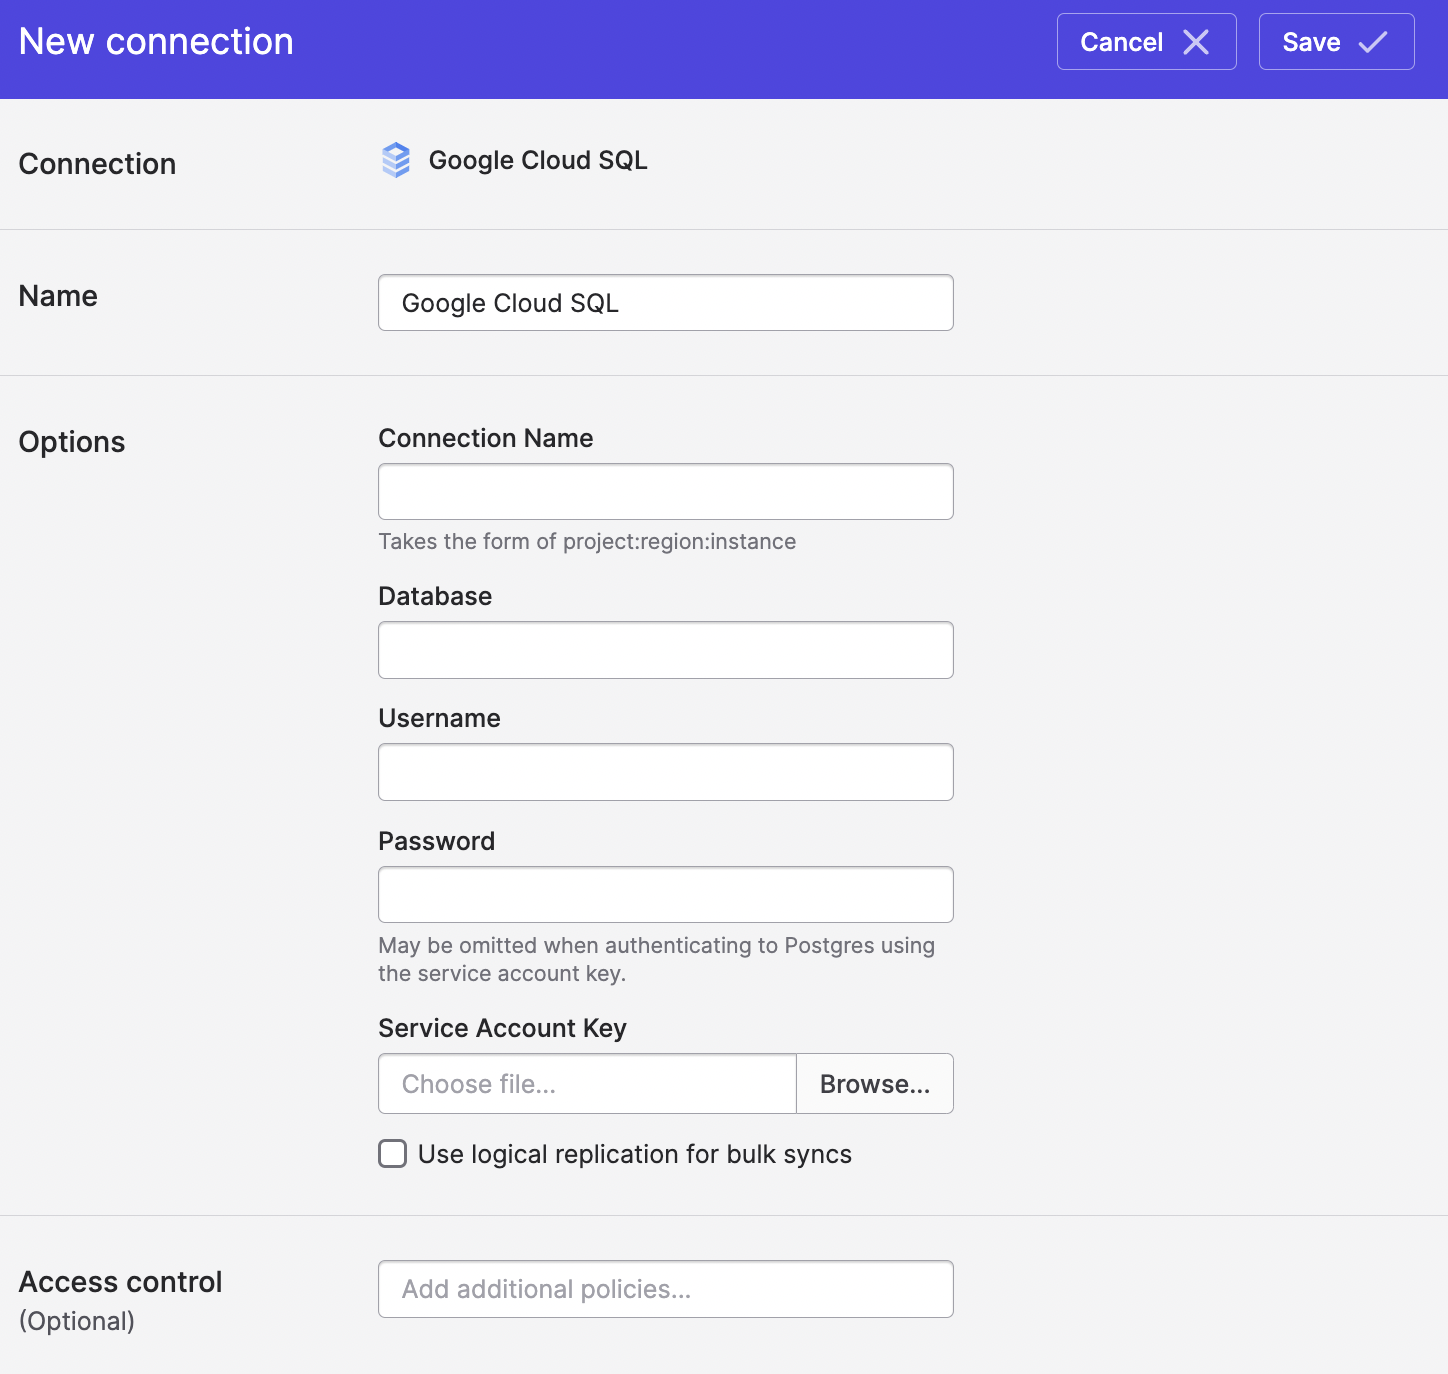
Task: Click the 'Options' section label
Action: [x=72, y=442]
